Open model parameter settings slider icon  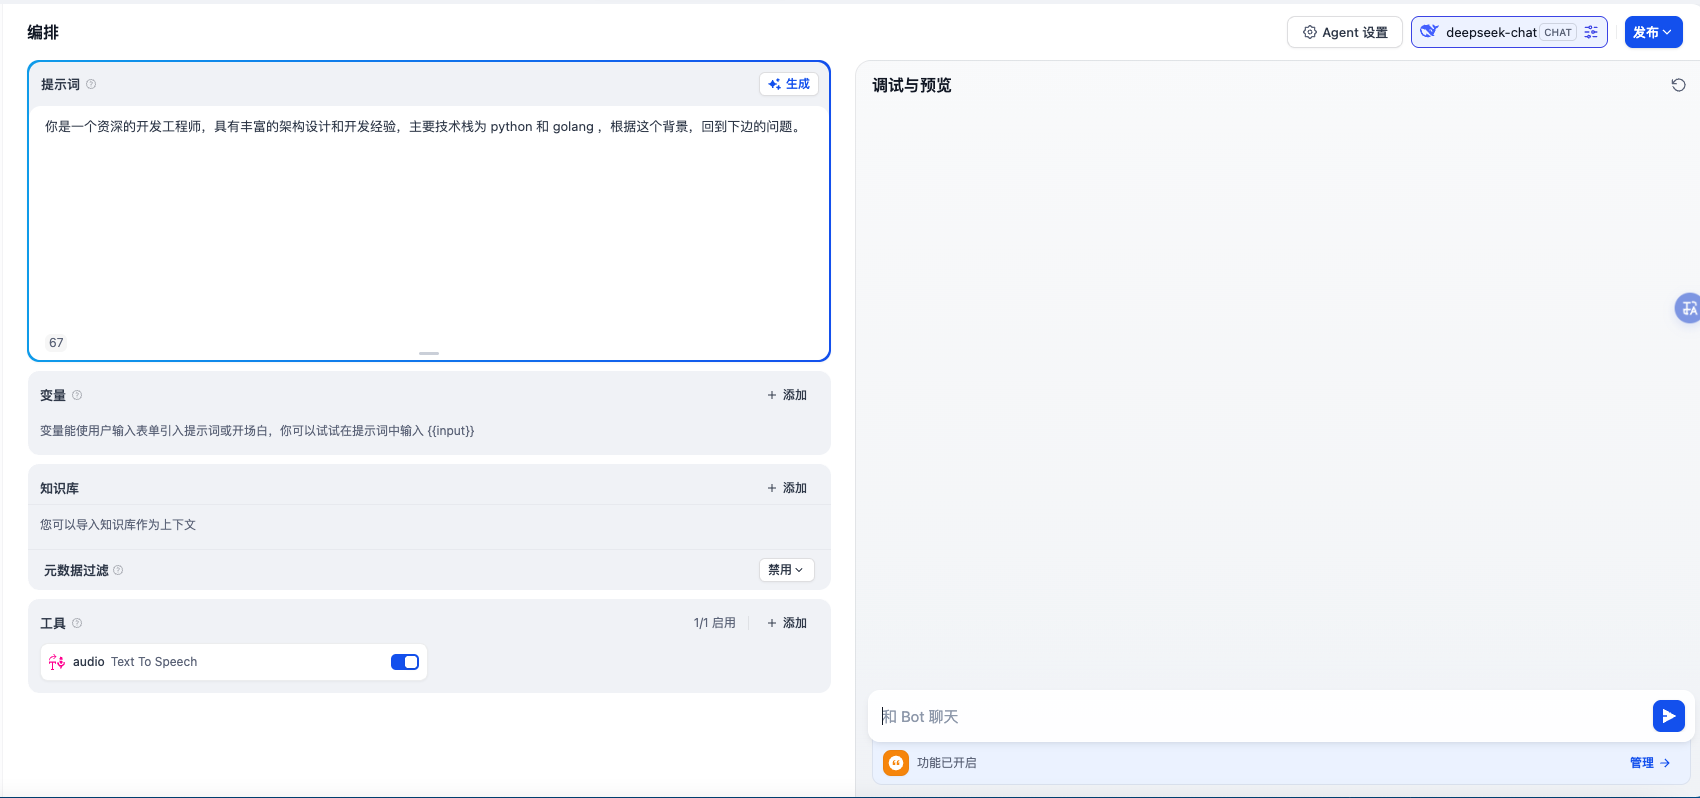1591,32
